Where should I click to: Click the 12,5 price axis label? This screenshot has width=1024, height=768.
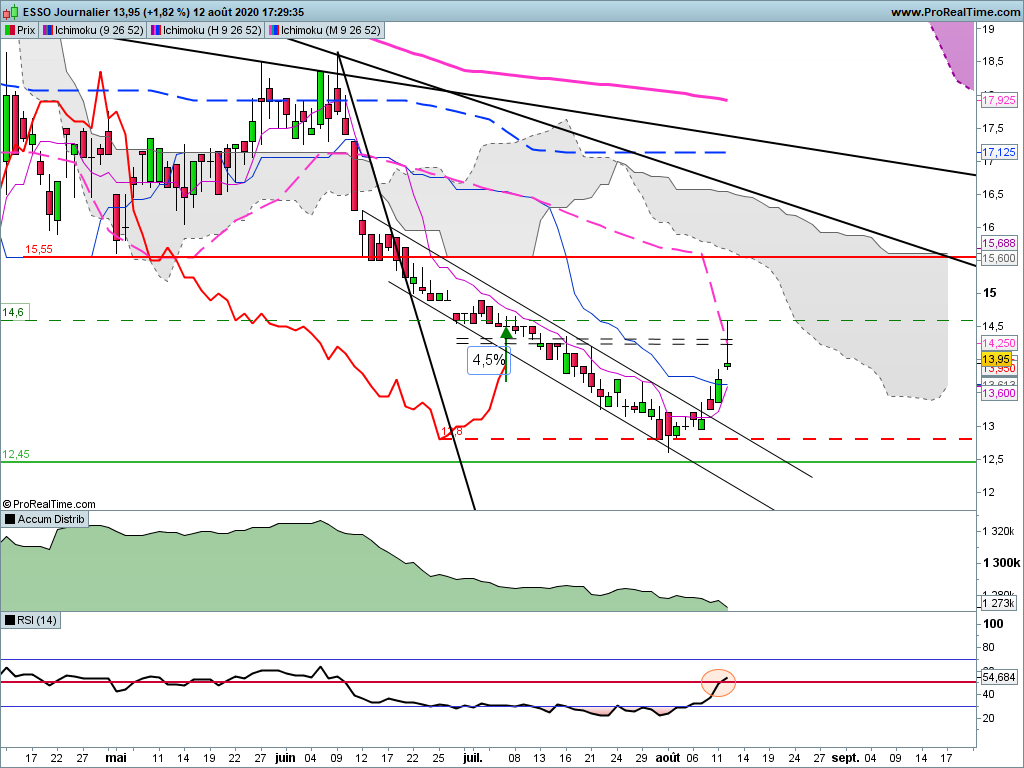(x=993, y=460)
